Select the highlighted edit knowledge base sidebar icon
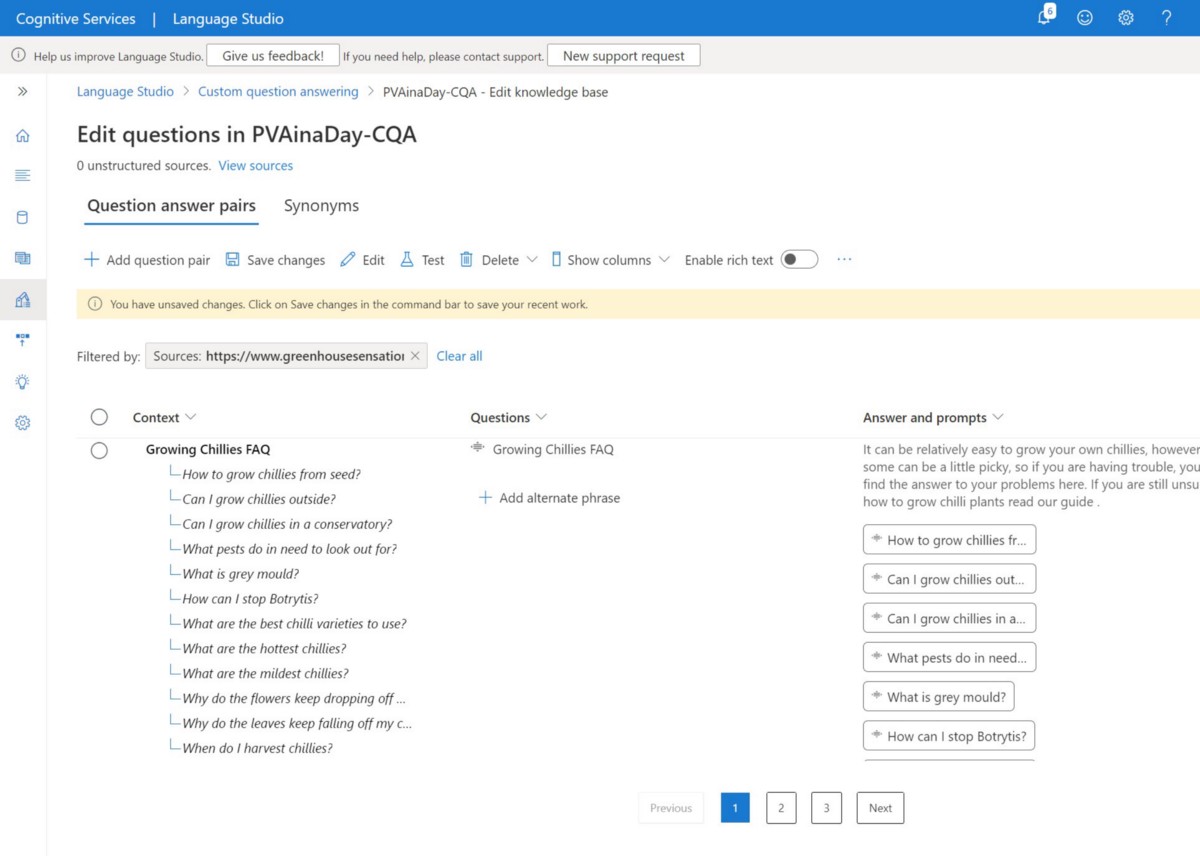 (22, 299)
